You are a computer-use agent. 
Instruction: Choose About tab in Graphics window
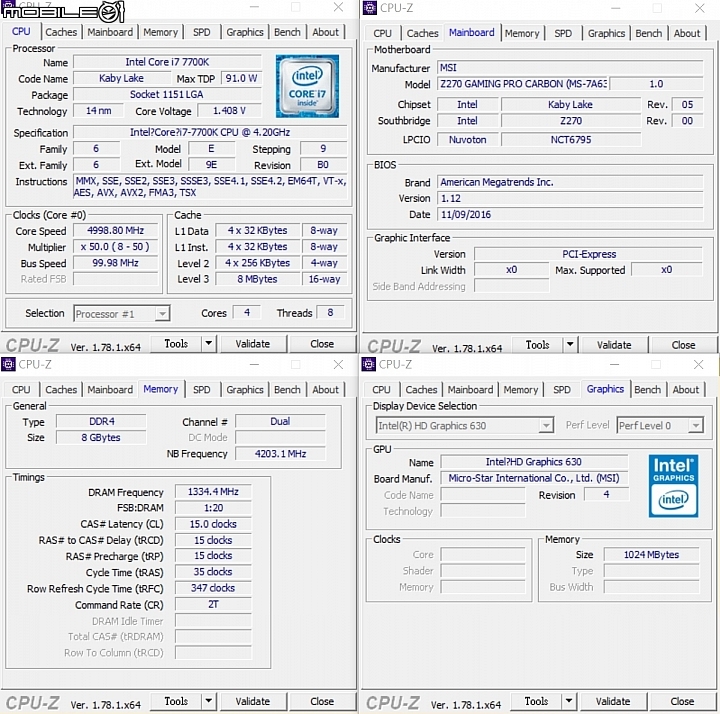tap(686, 390)
